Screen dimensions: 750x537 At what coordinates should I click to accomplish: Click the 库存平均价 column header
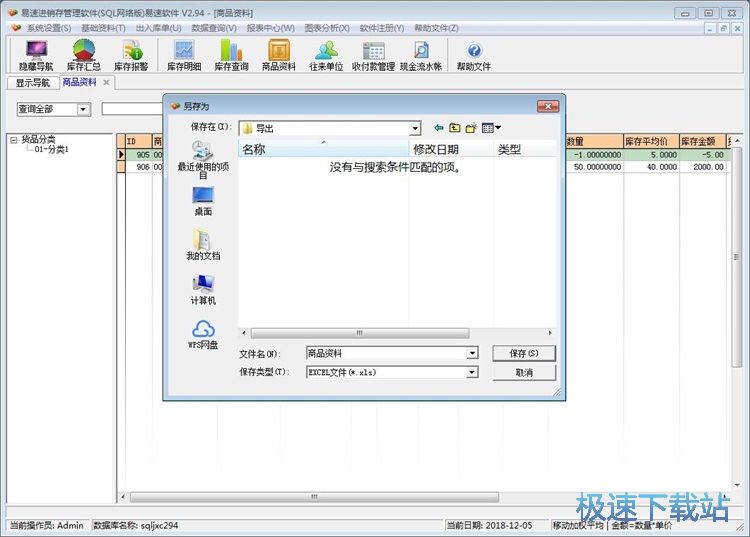(651, 141)
